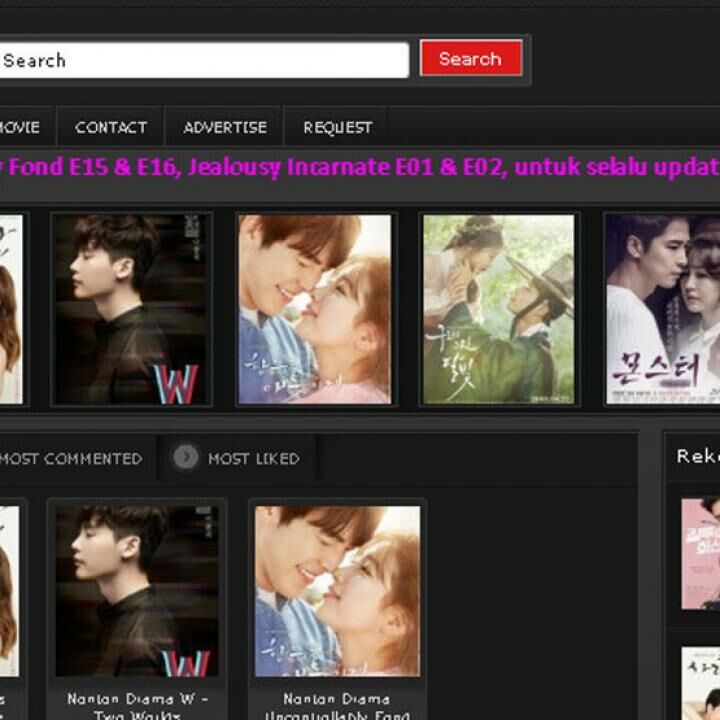Open the Monster drama poster in the carousel
This screenshot has width=720, height=720.
point(662,309)
